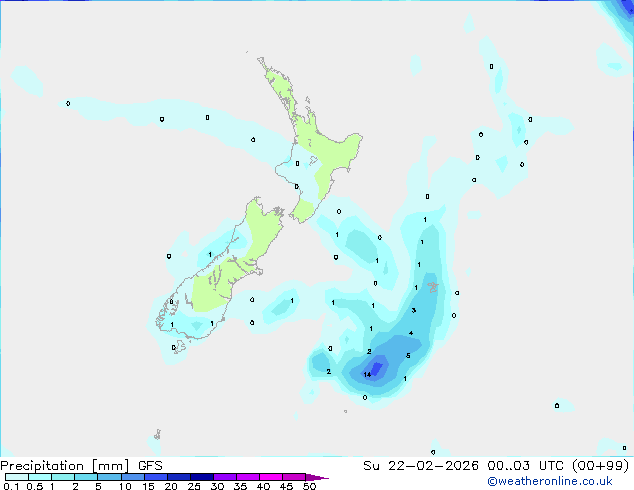Image resolution: width=634 pixels, height=490 pixels.
Task: Click the 0.1–0.5 mm legend color swatch
Action: tap(17, 477)
